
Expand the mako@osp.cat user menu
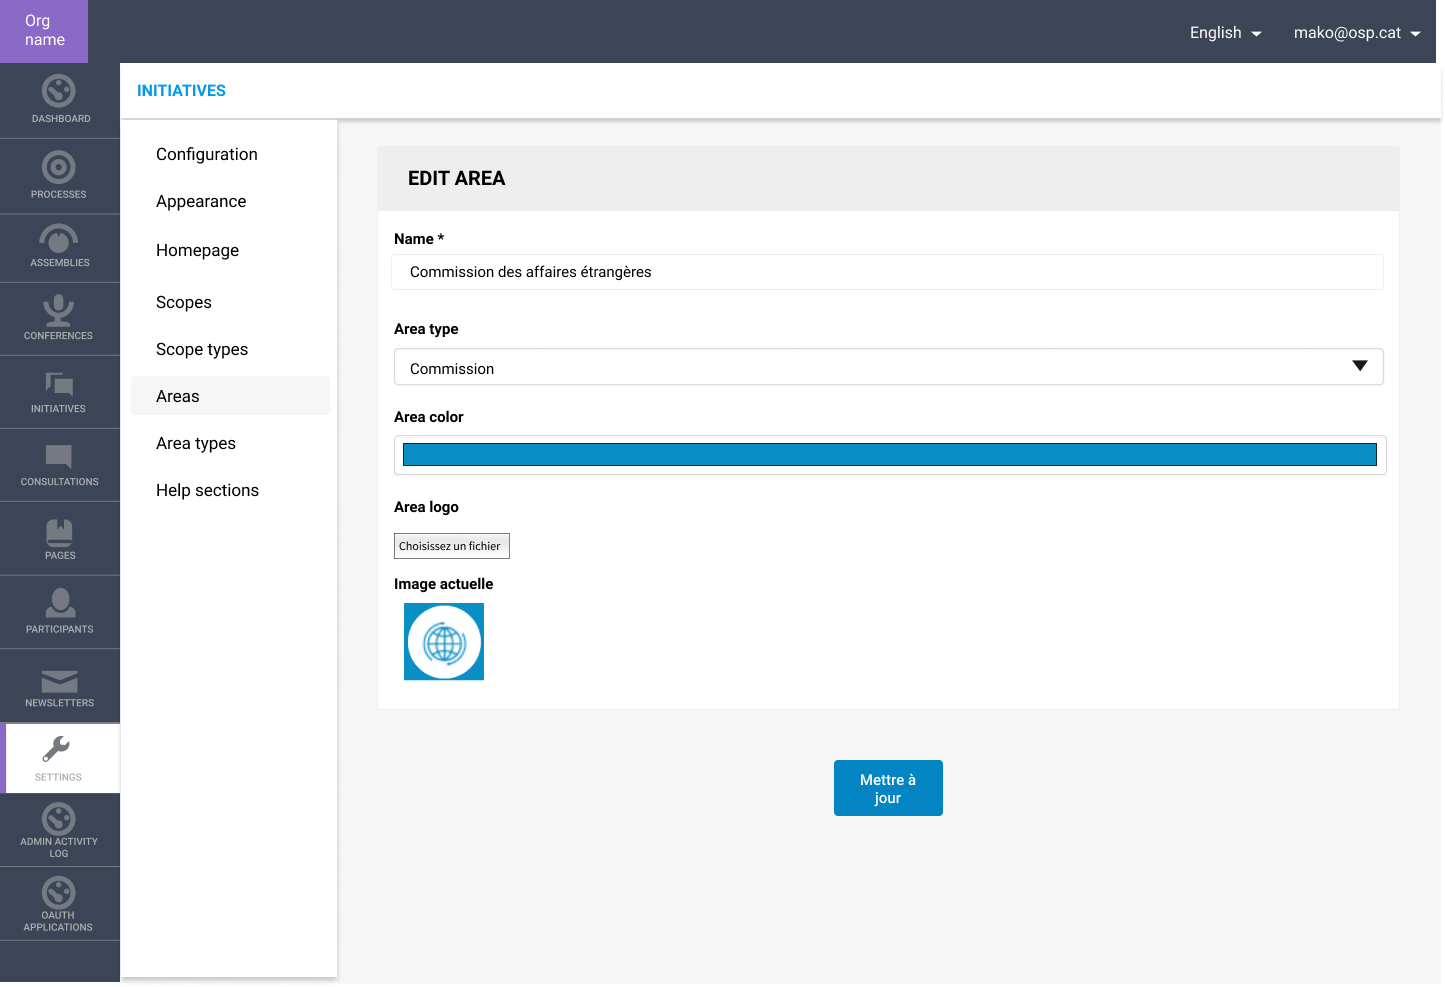[1356, 33]
